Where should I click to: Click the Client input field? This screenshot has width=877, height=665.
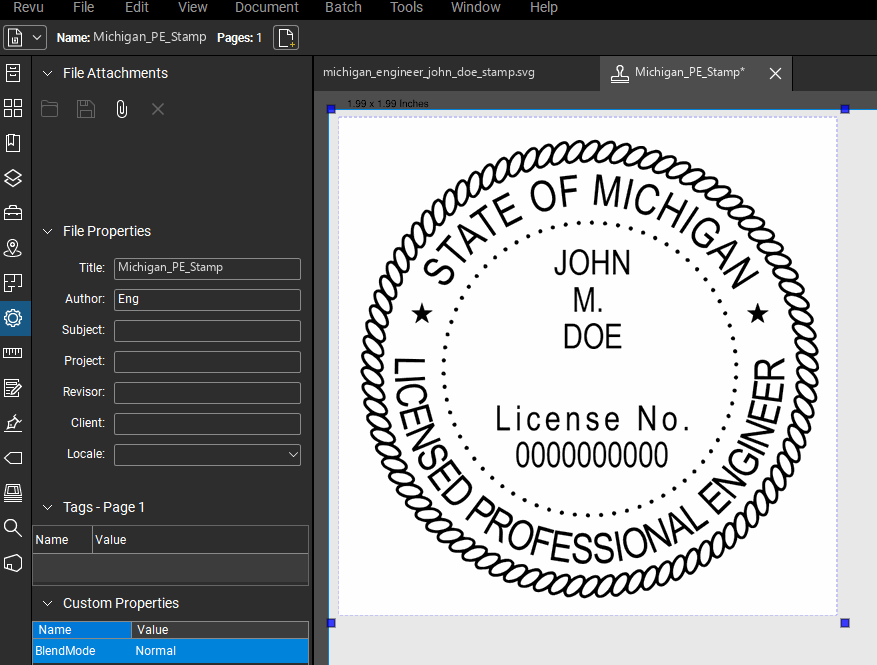208,424
